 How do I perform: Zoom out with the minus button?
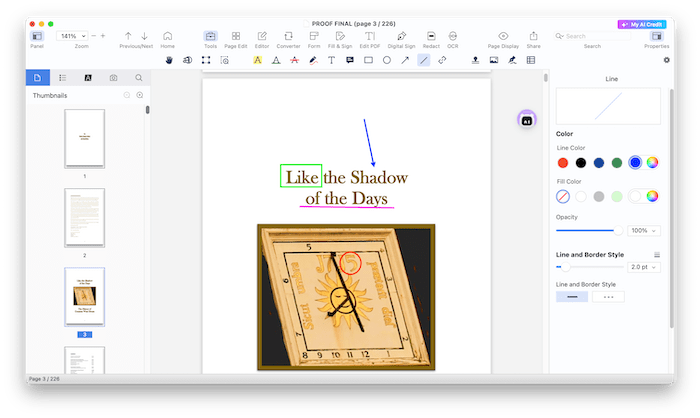coord(94,36)
